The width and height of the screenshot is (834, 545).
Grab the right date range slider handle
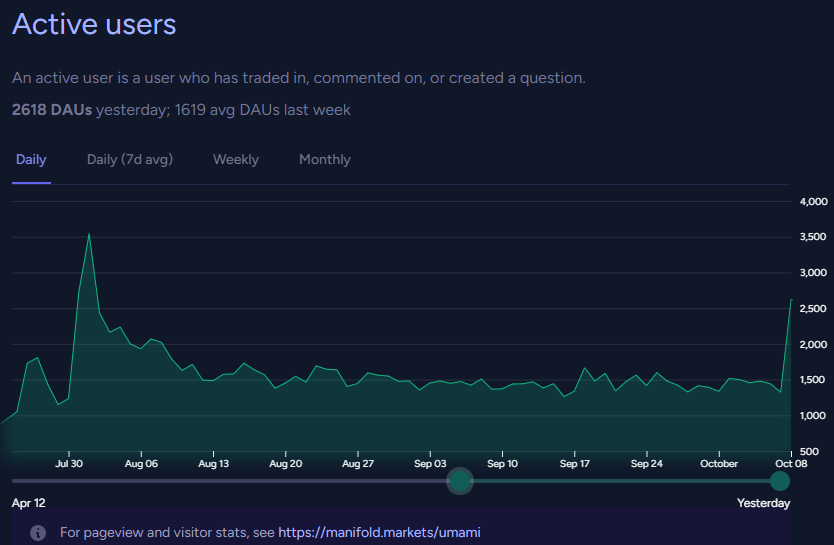point(780,481)
